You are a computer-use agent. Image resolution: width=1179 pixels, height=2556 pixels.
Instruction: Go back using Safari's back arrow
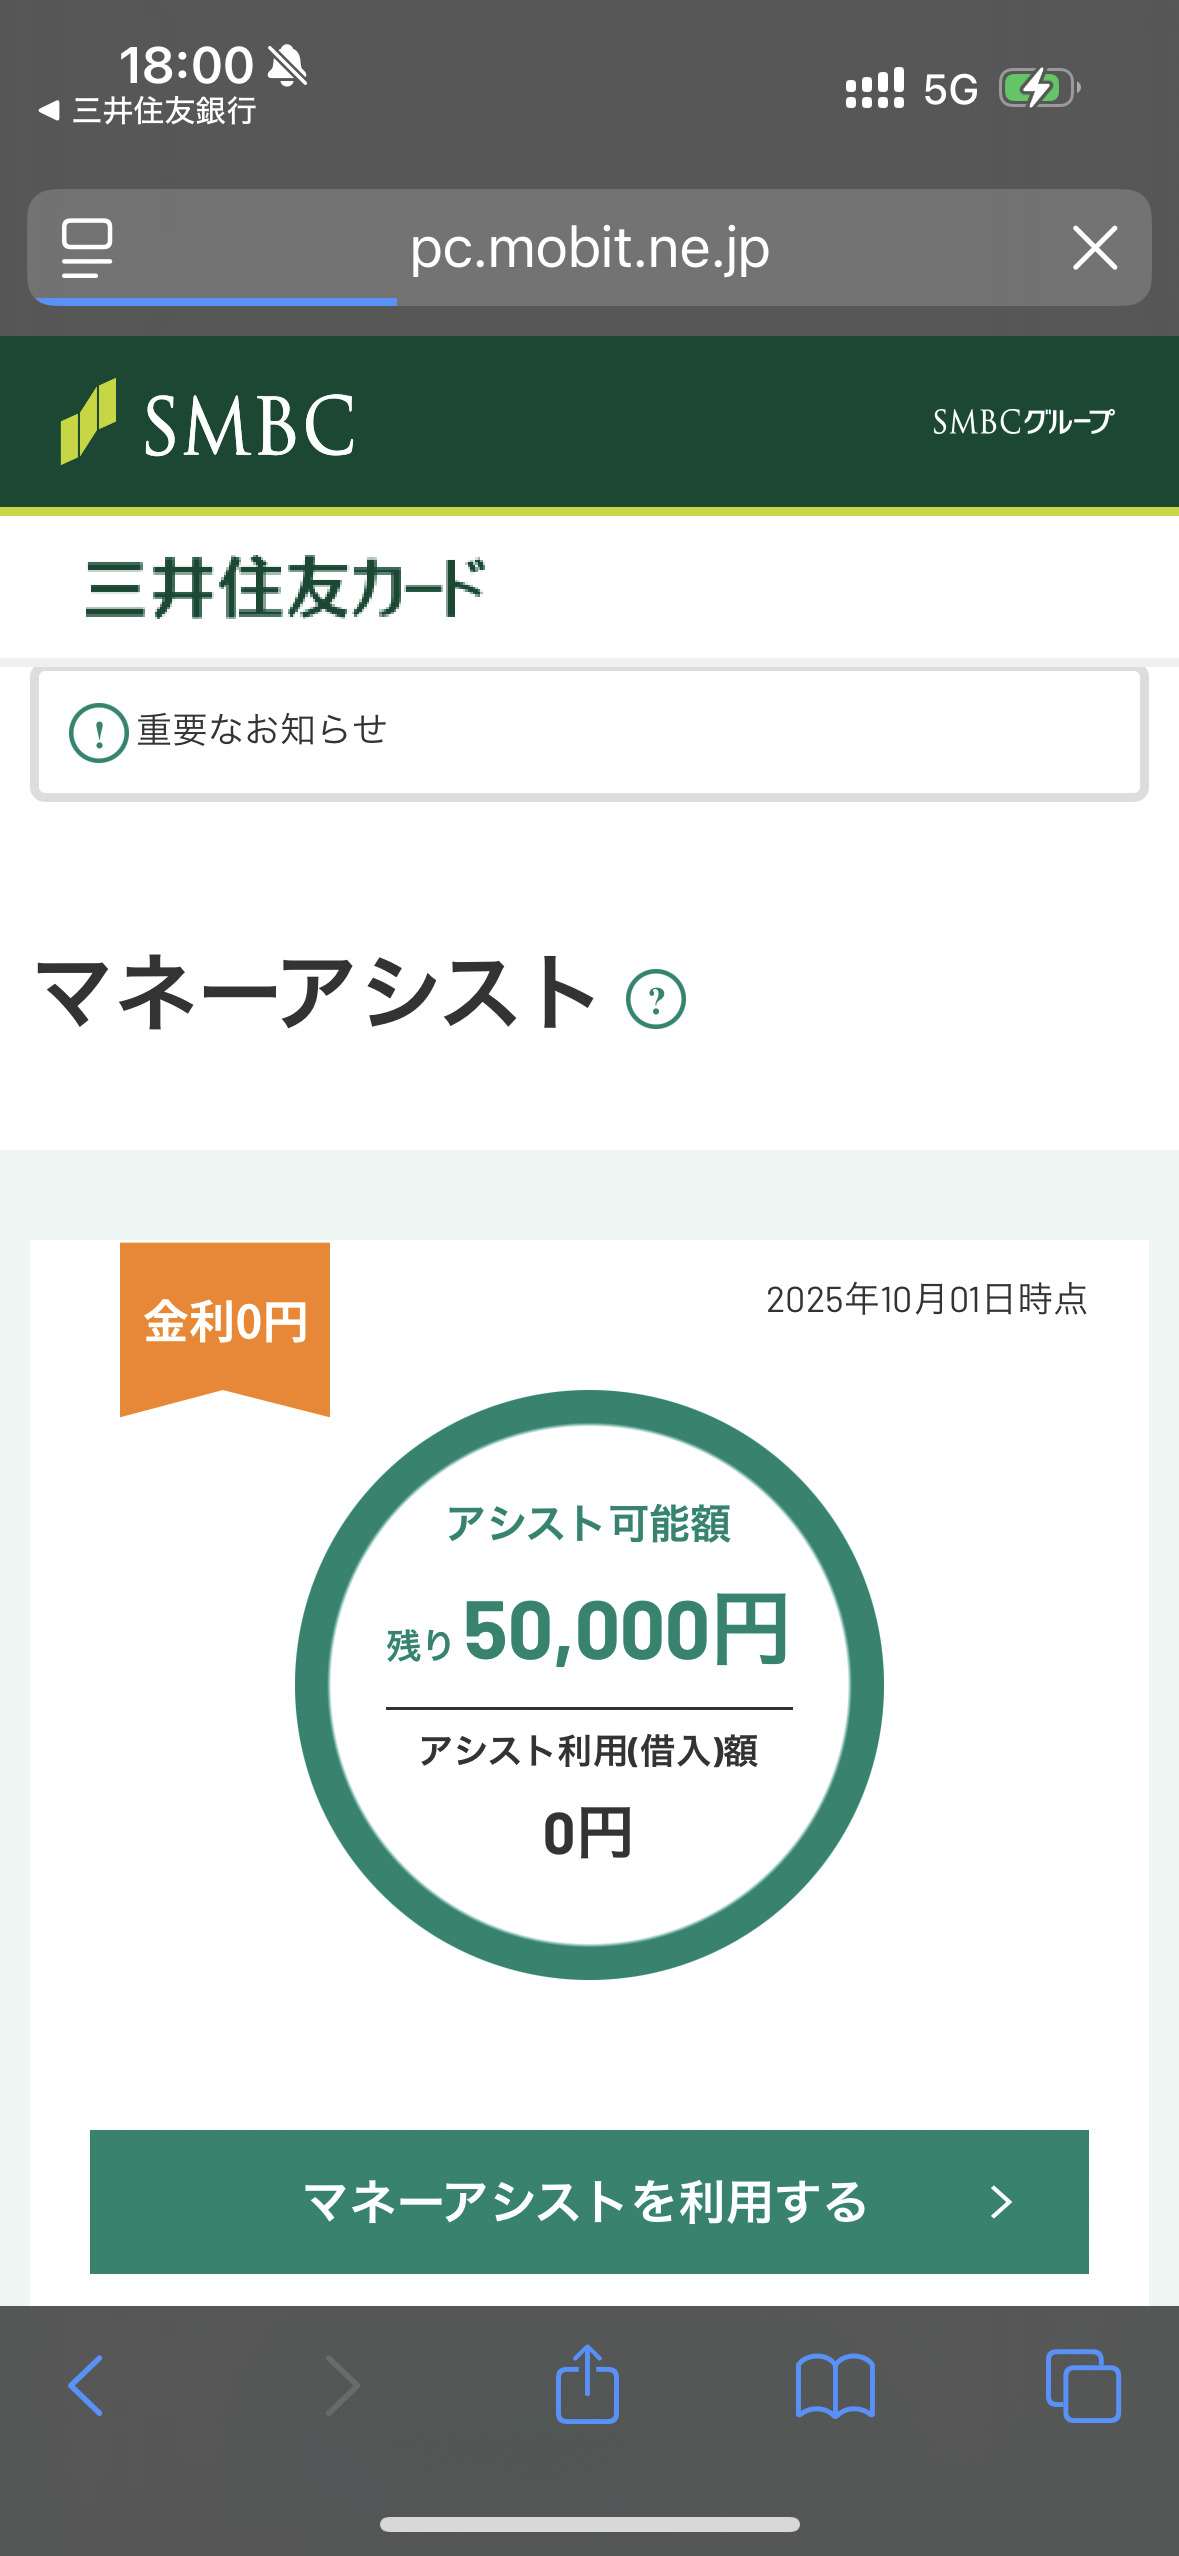click(86, 2386)
